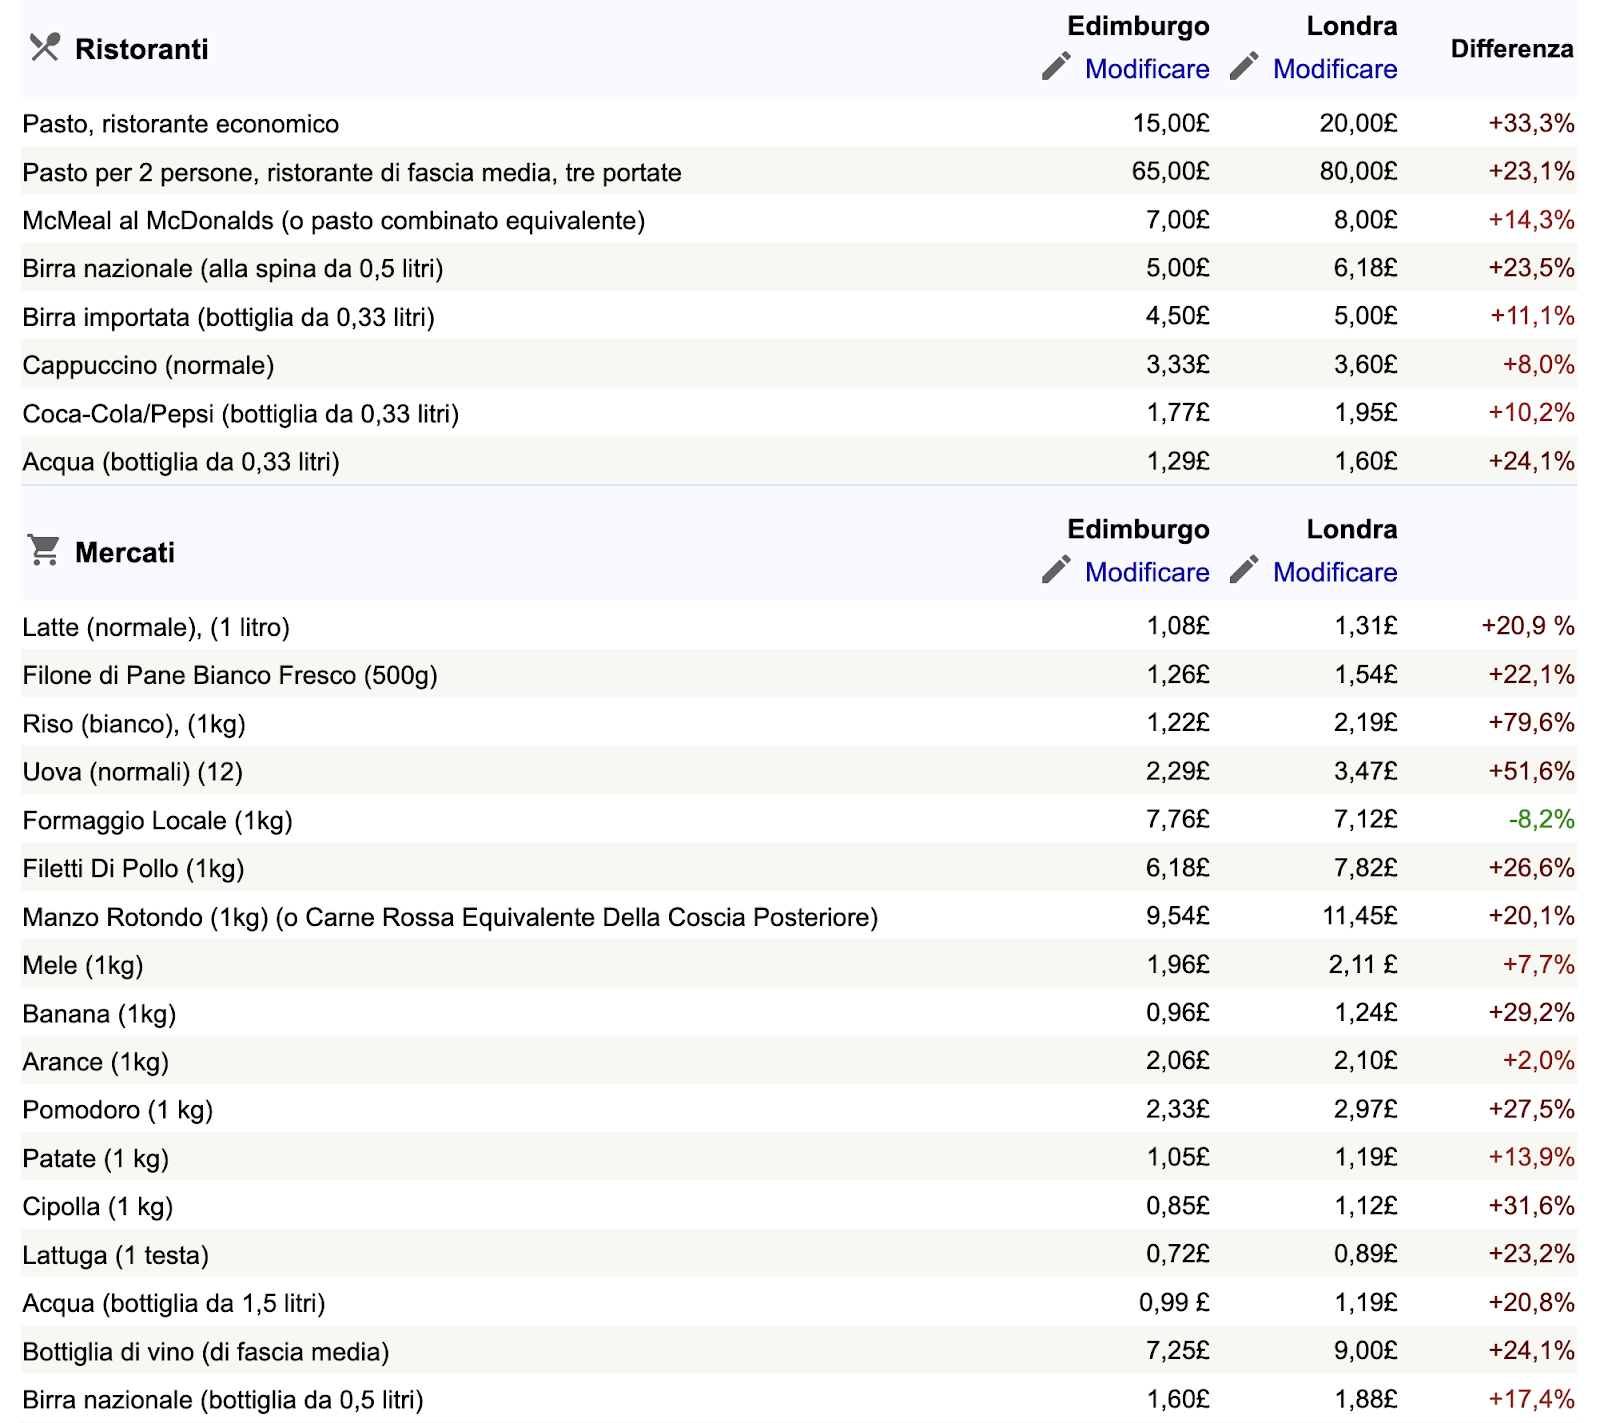The image size is (1600, 1423).
Task: Click 'Acqua (bottiglia da 1,5 litri)' label
Action: pyautogui.click(x=174, y=1303)
